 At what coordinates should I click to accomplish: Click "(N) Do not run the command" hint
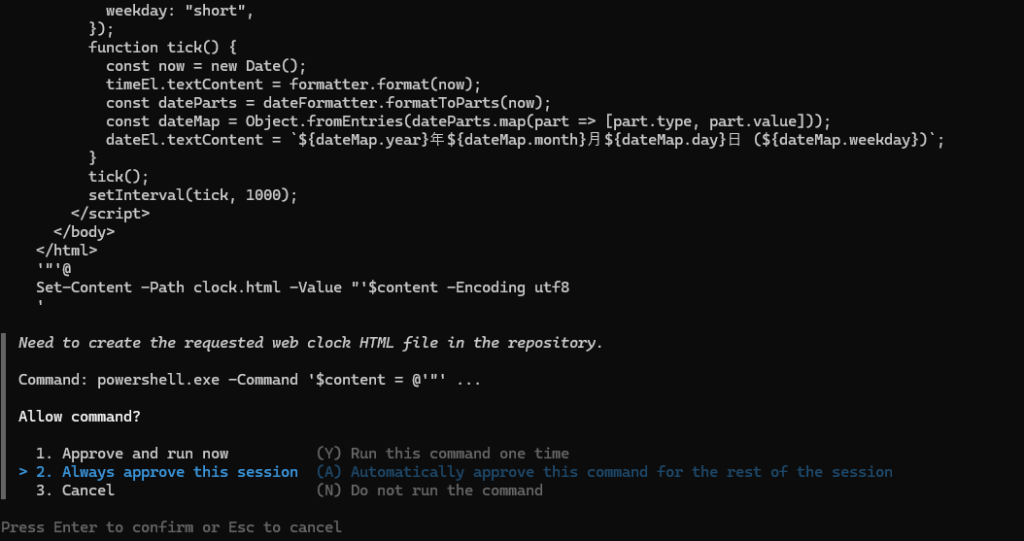tap(429, 490)
